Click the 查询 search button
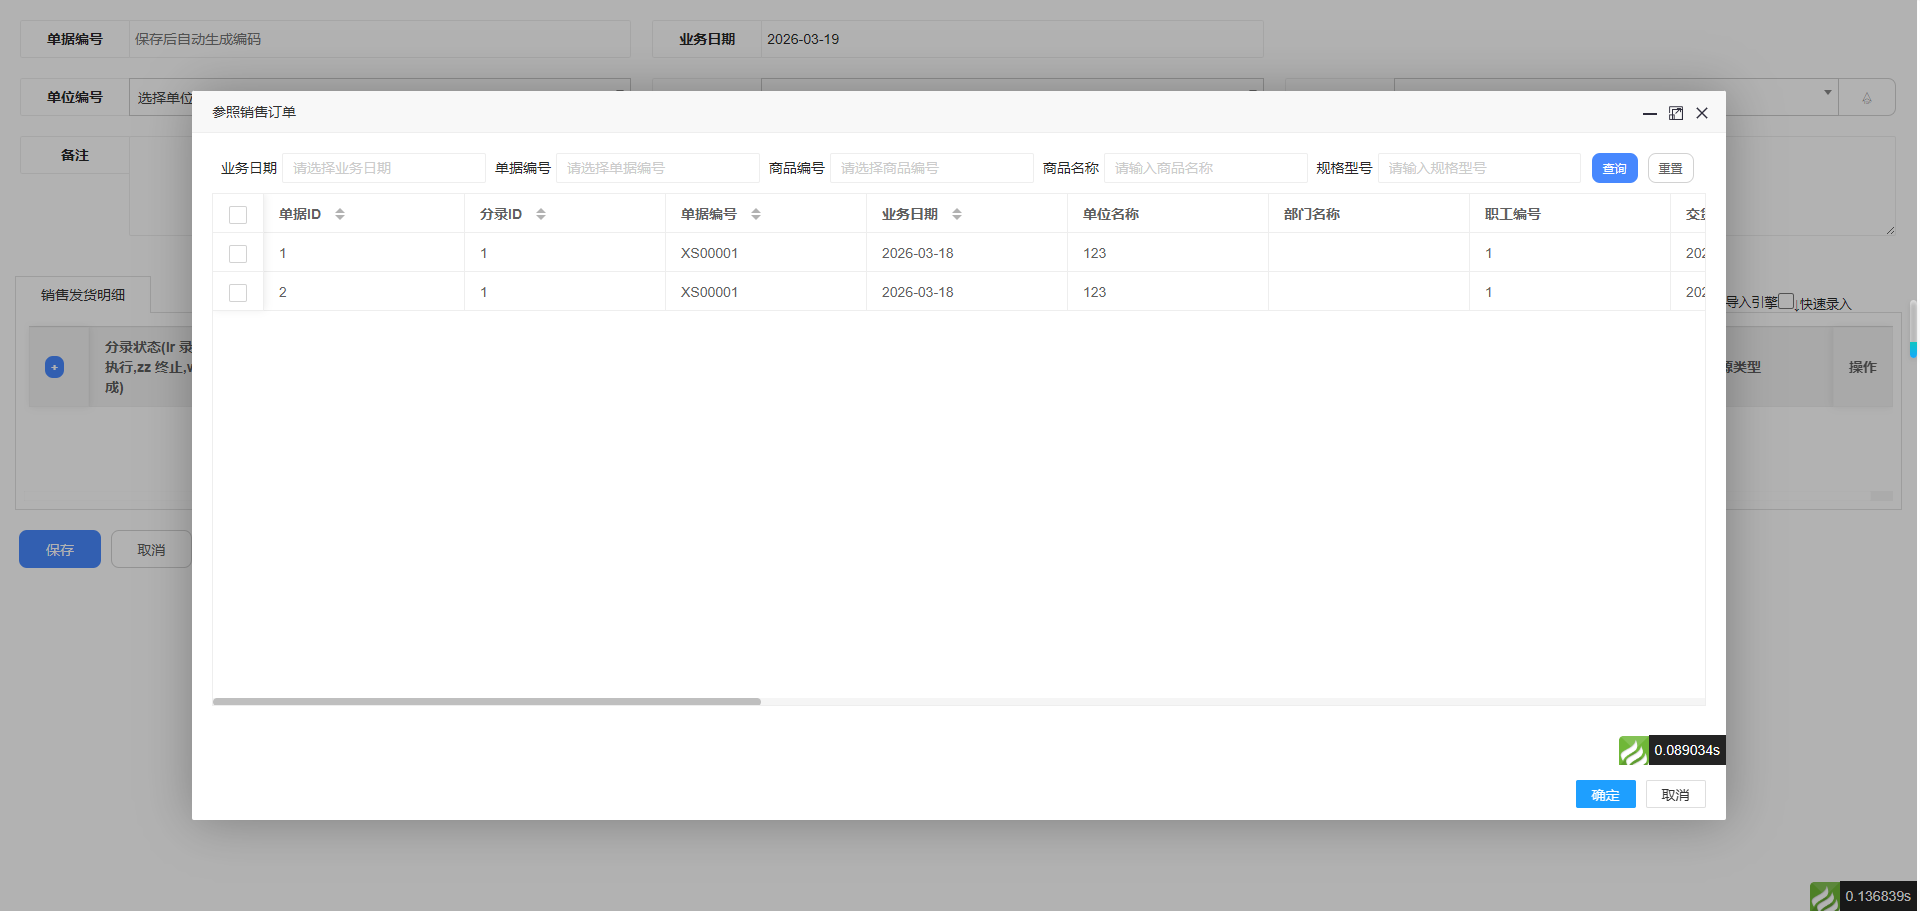 [1614, 168]
